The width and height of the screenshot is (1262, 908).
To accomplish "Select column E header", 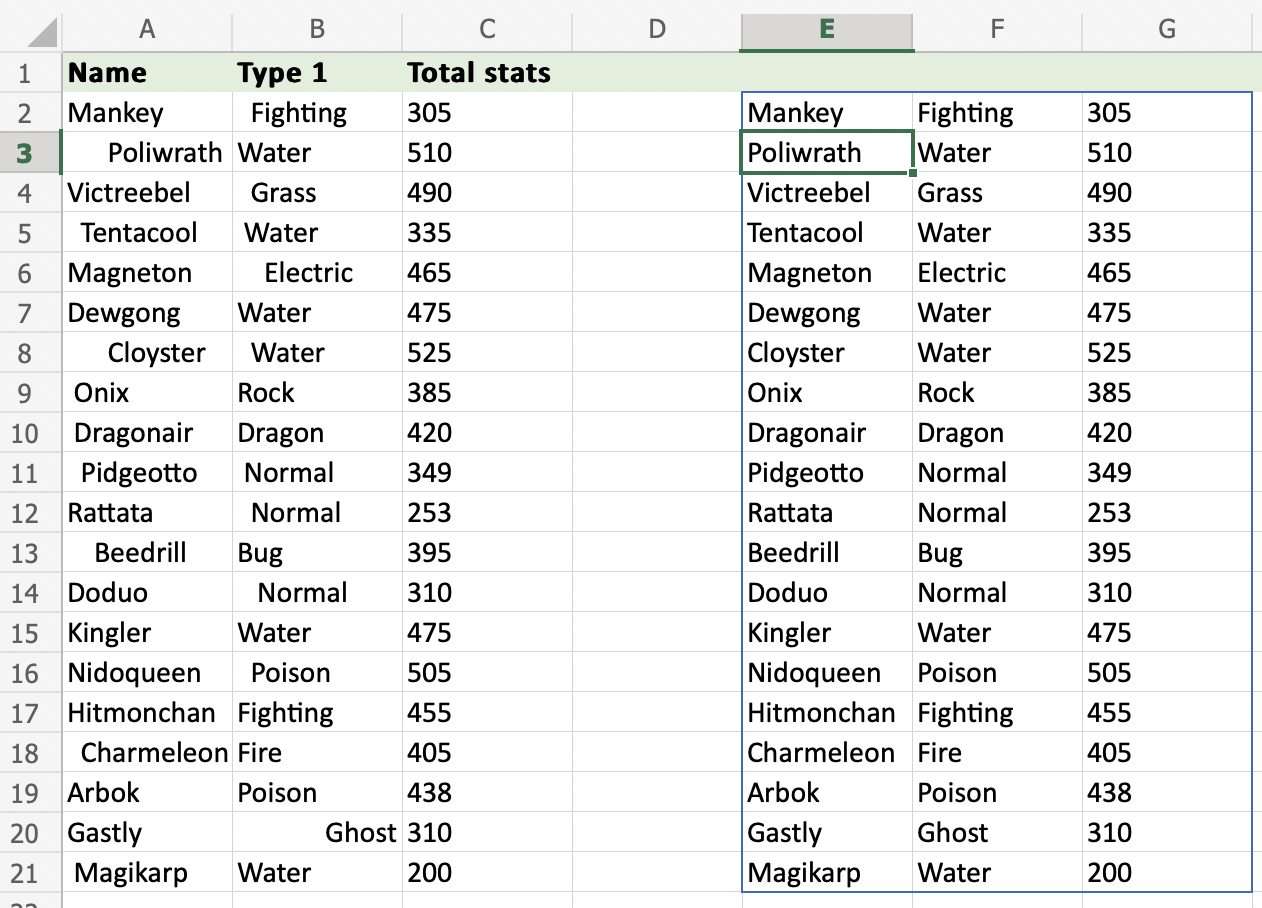I will (x=826, y=30).
